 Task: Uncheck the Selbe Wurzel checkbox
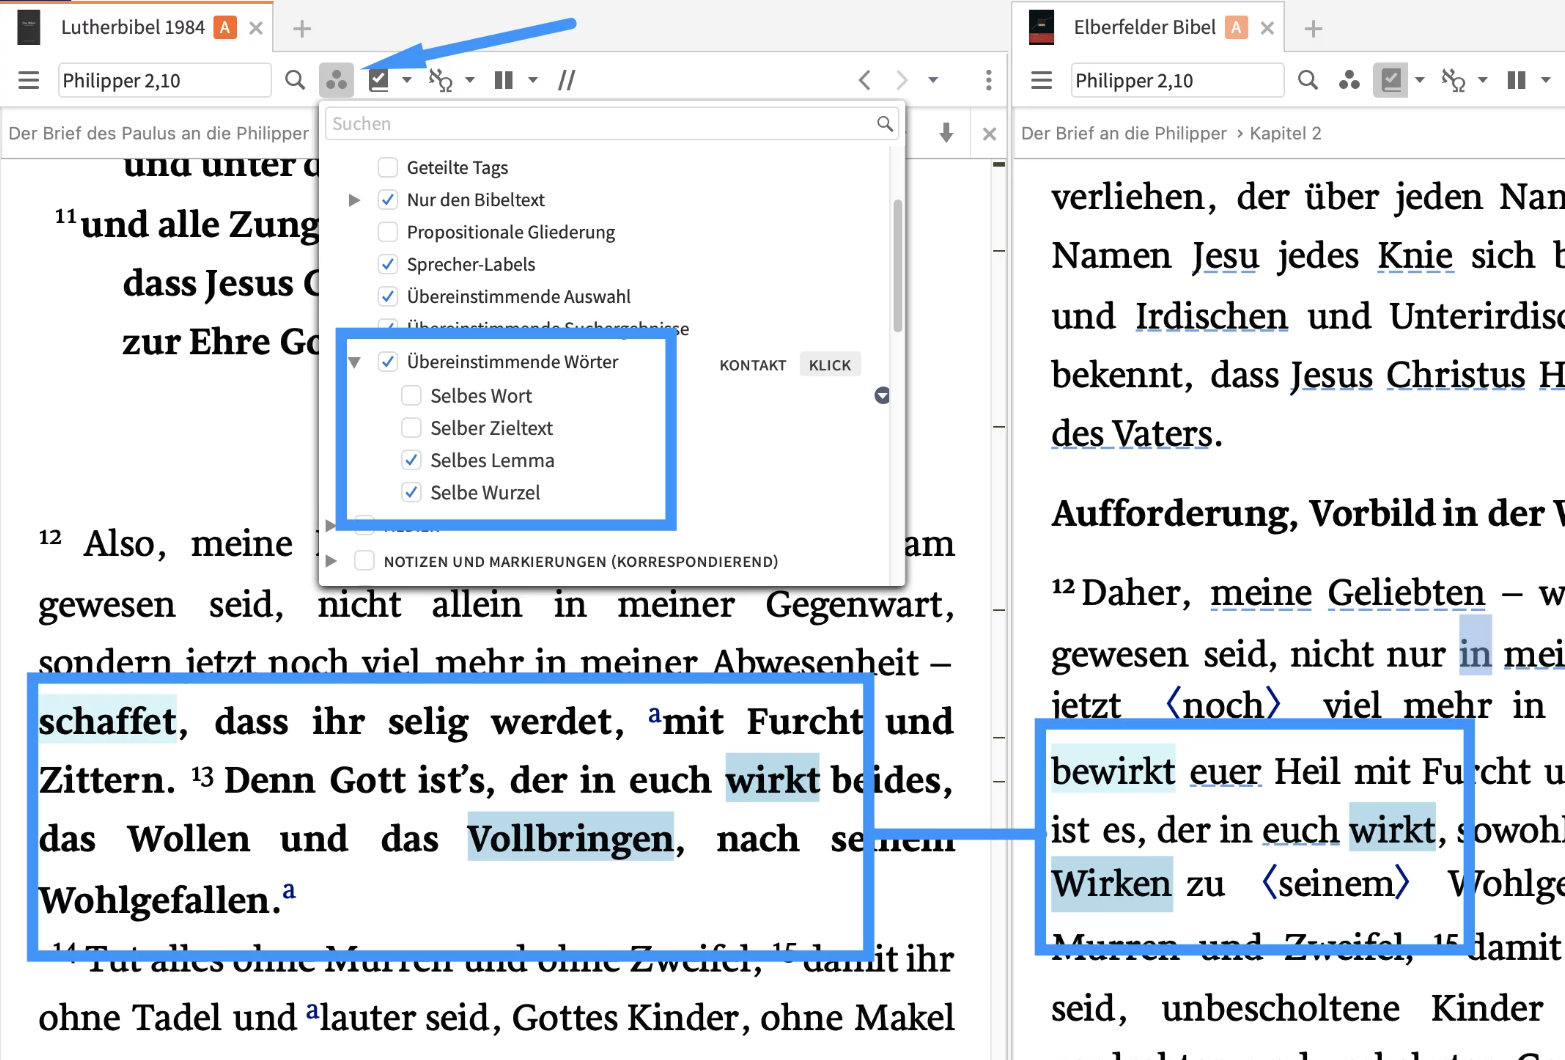click(x=411, y=492)
